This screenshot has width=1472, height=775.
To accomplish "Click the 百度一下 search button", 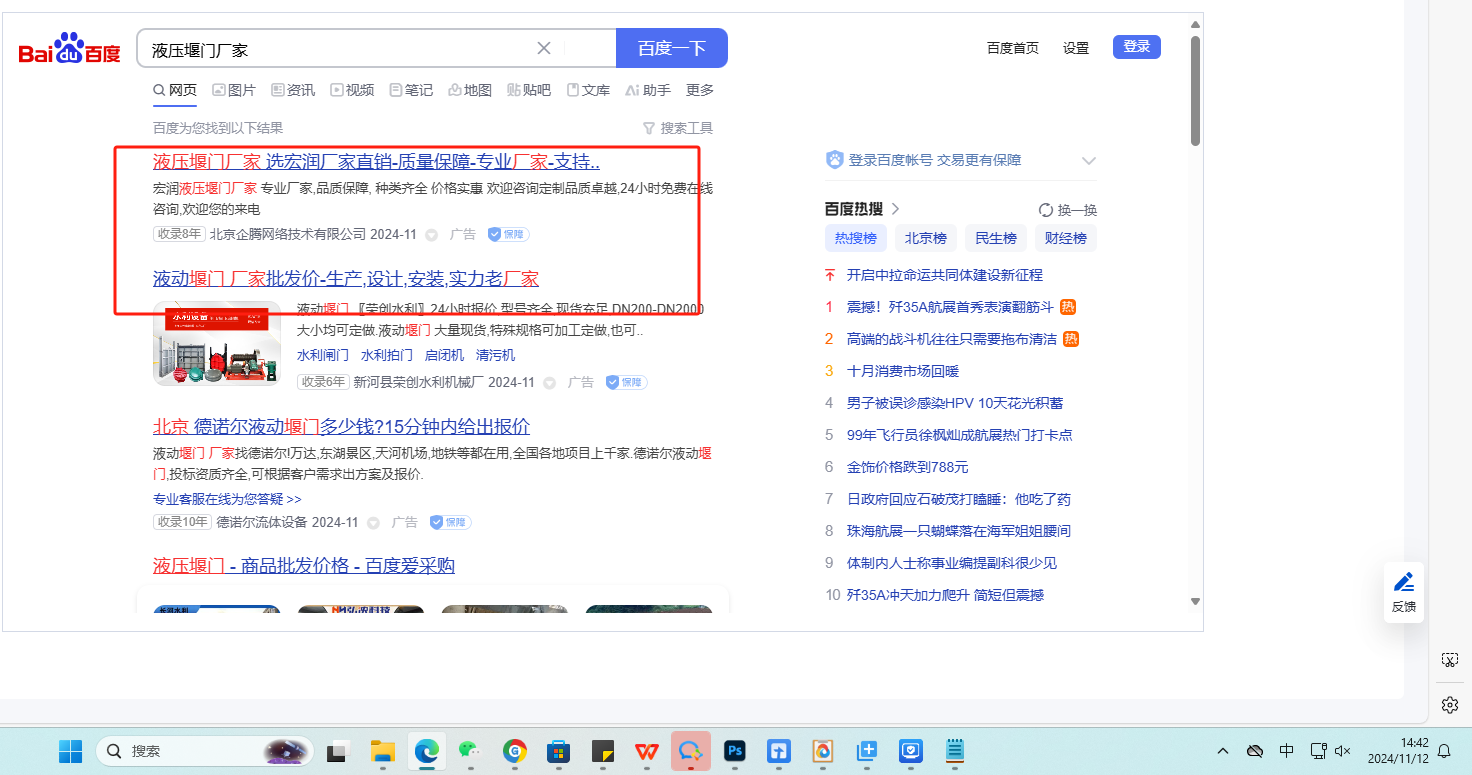I will (671, 48).
